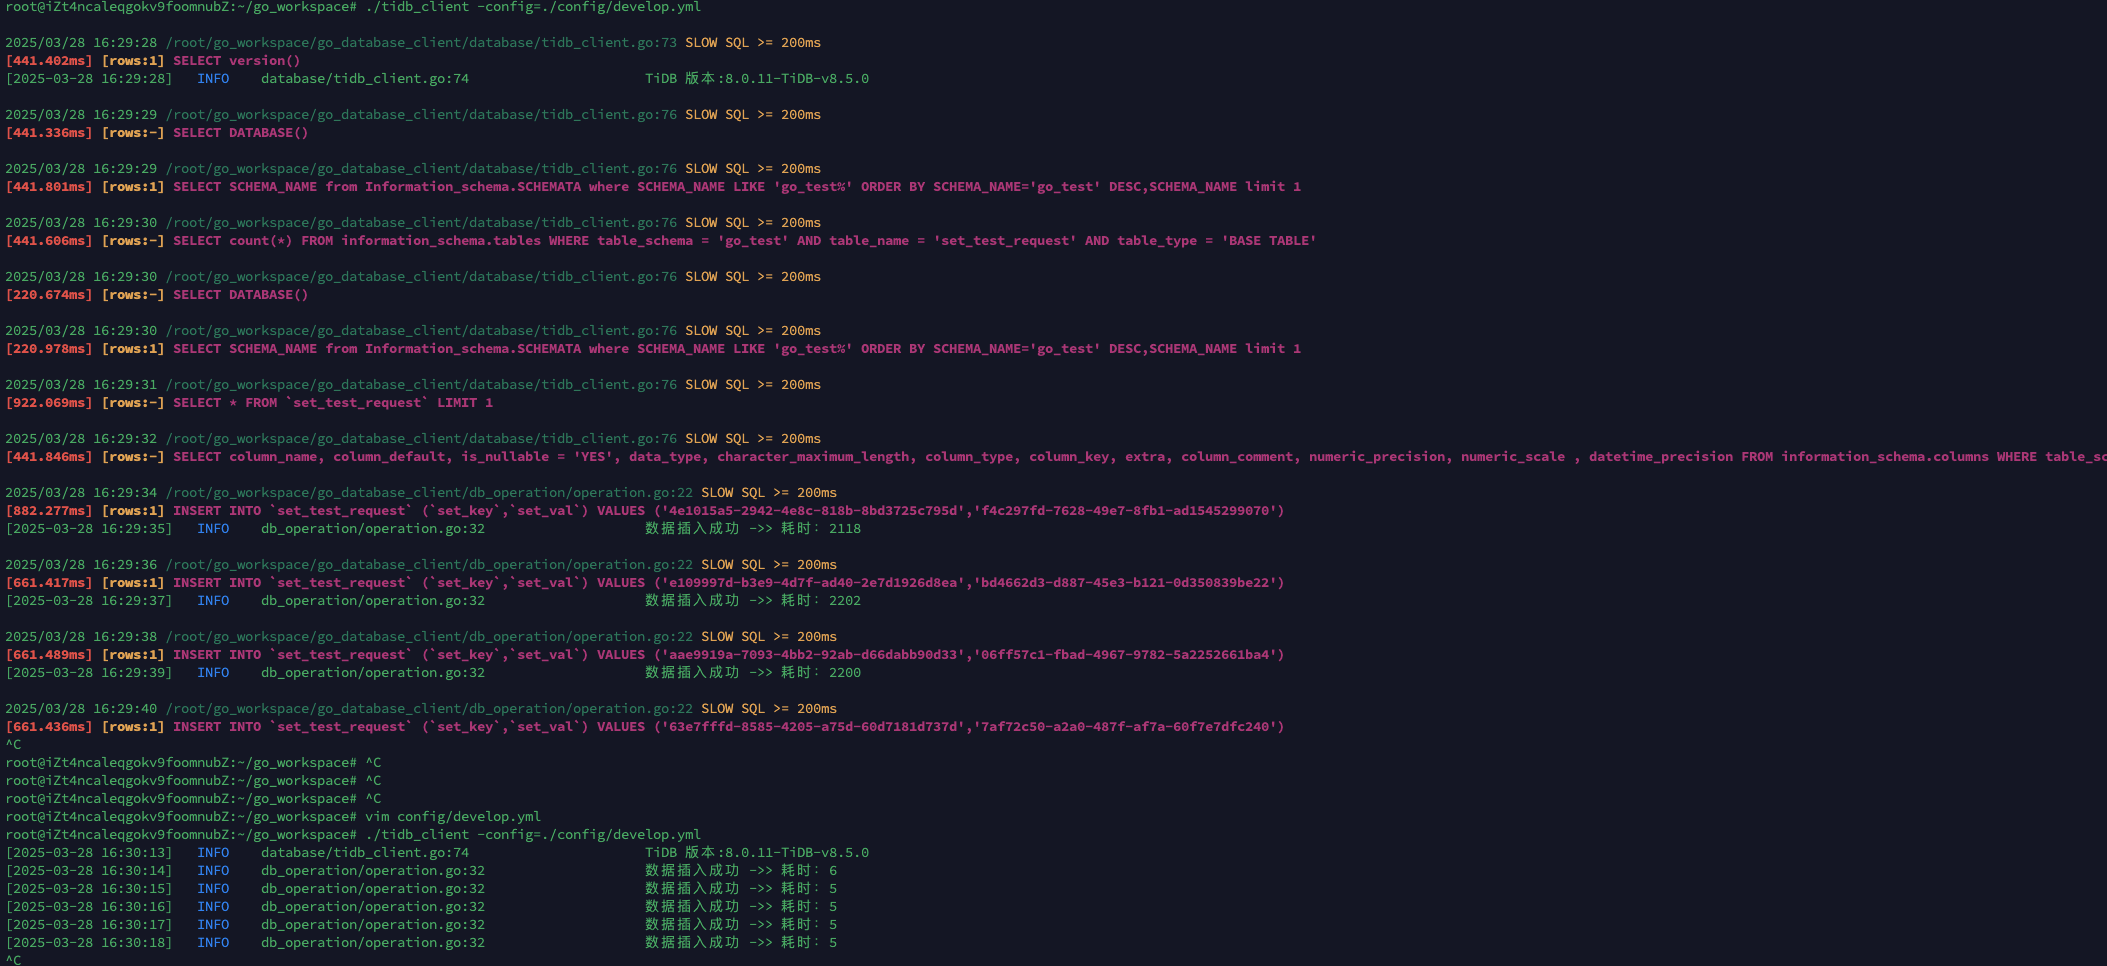Image resolution: width=2107 pixels, height=966 pixels.
Task: Click the '[441.402ms]' duration value
Action: click(x=49, y=61)
